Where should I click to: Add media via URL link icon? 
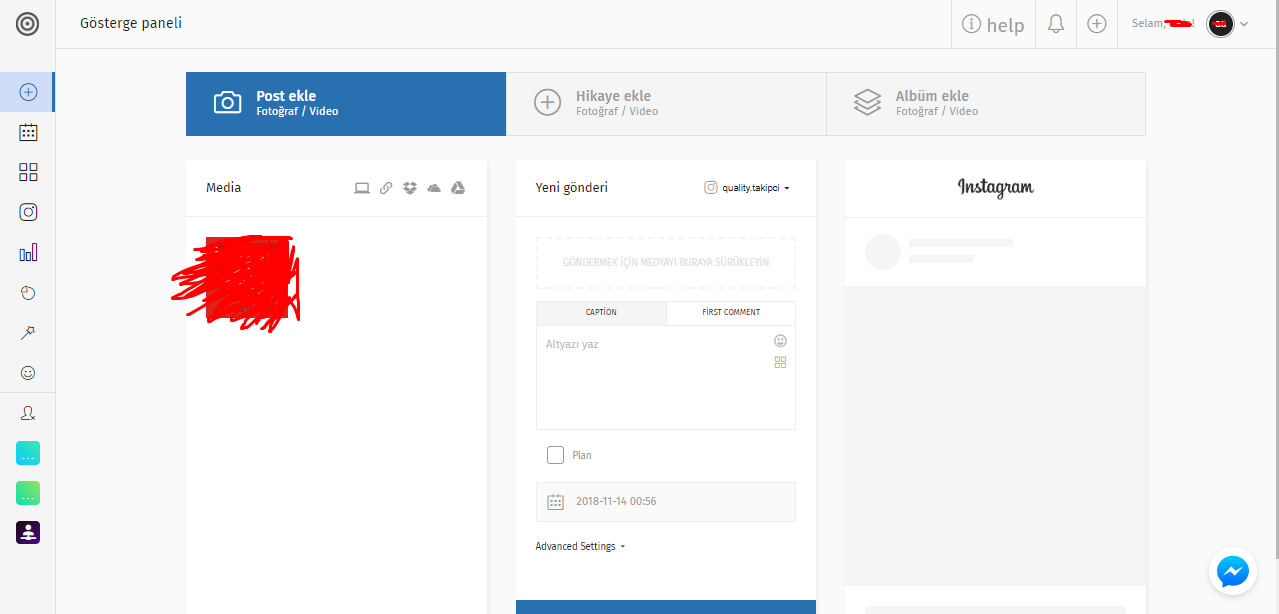[386, 188]
